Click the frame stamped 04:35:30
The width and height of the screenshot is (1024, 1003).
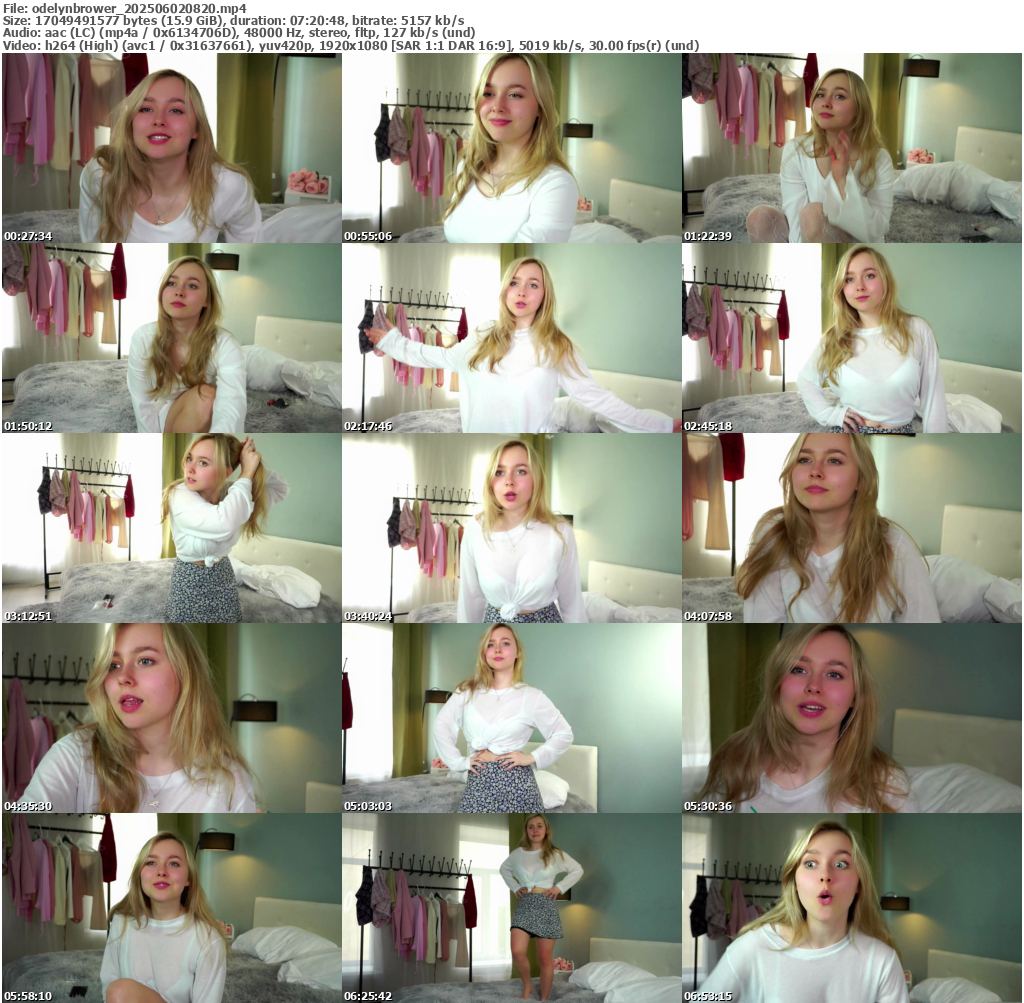click(172, 718)
